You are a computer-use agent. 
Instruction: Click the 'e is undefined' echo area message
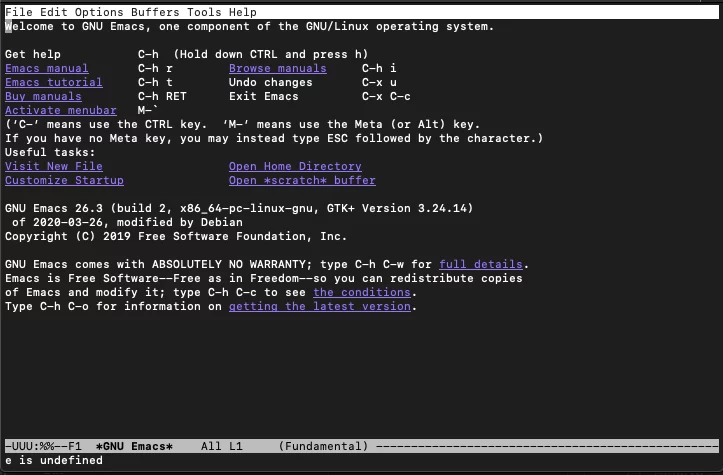tap(53, 460)
